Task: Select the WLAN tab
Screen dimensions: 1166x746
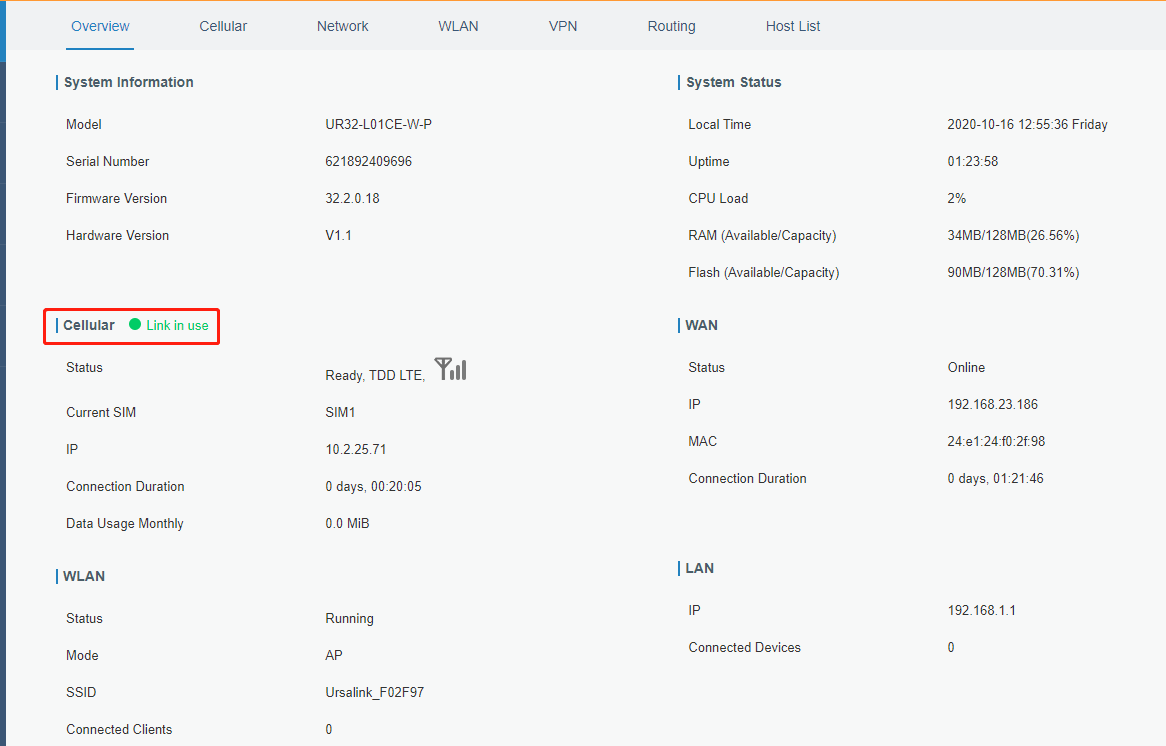Action: click(x=458, y=26)
